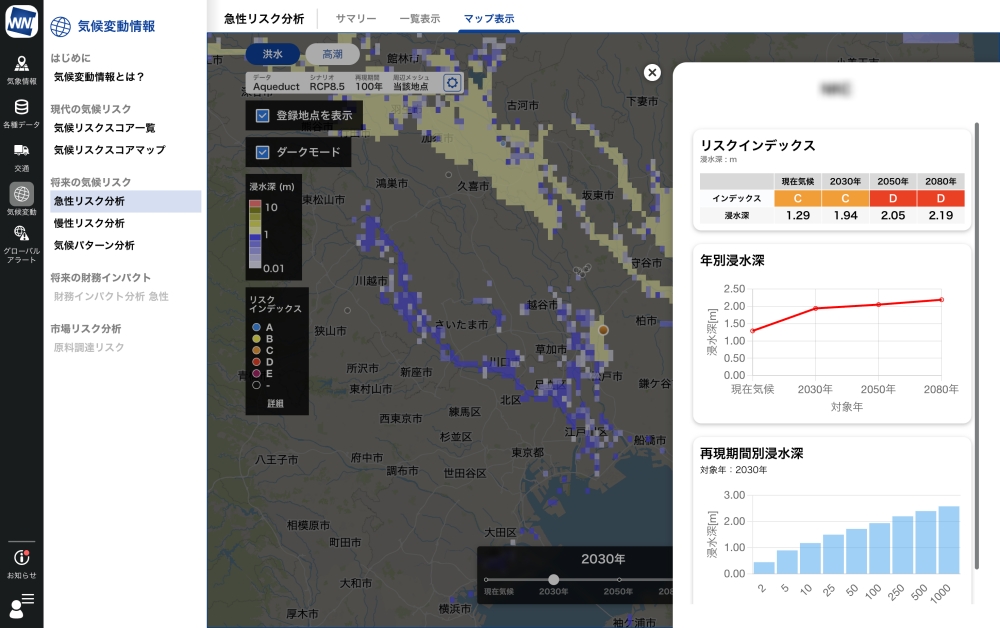Switch to the サマリー tab
The image size is (1000, 628).
(x=356, y=18)
